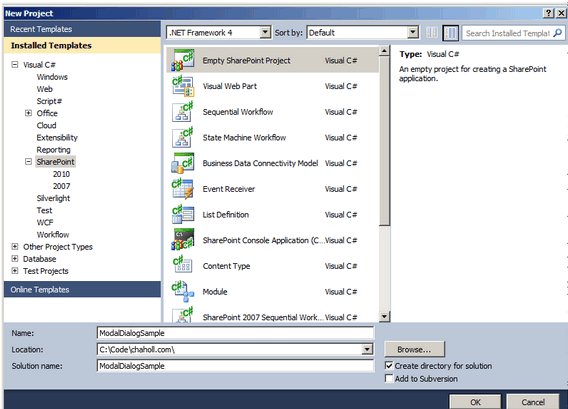
Task: Click the Solution name input field
Action: click(x=235, y=366)
